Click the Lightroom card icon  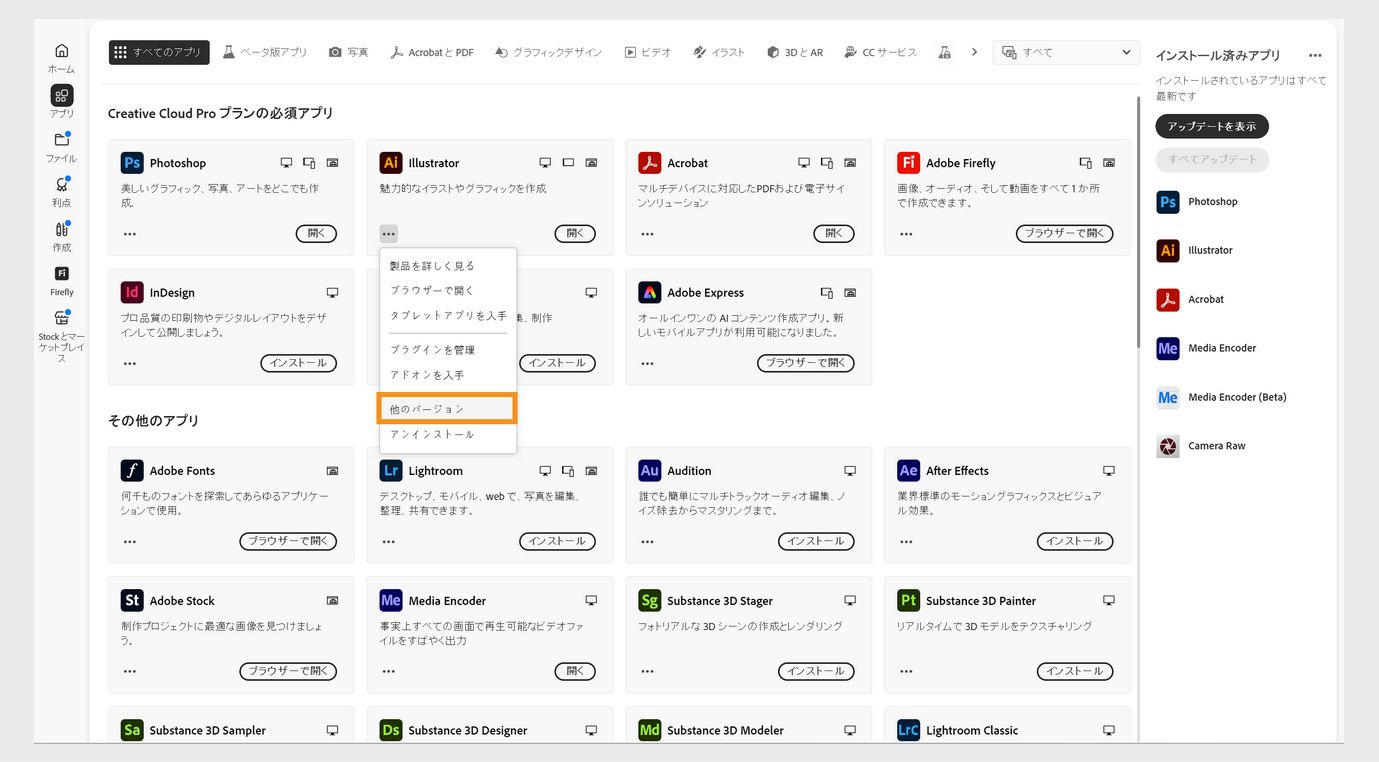pos(391,471)
